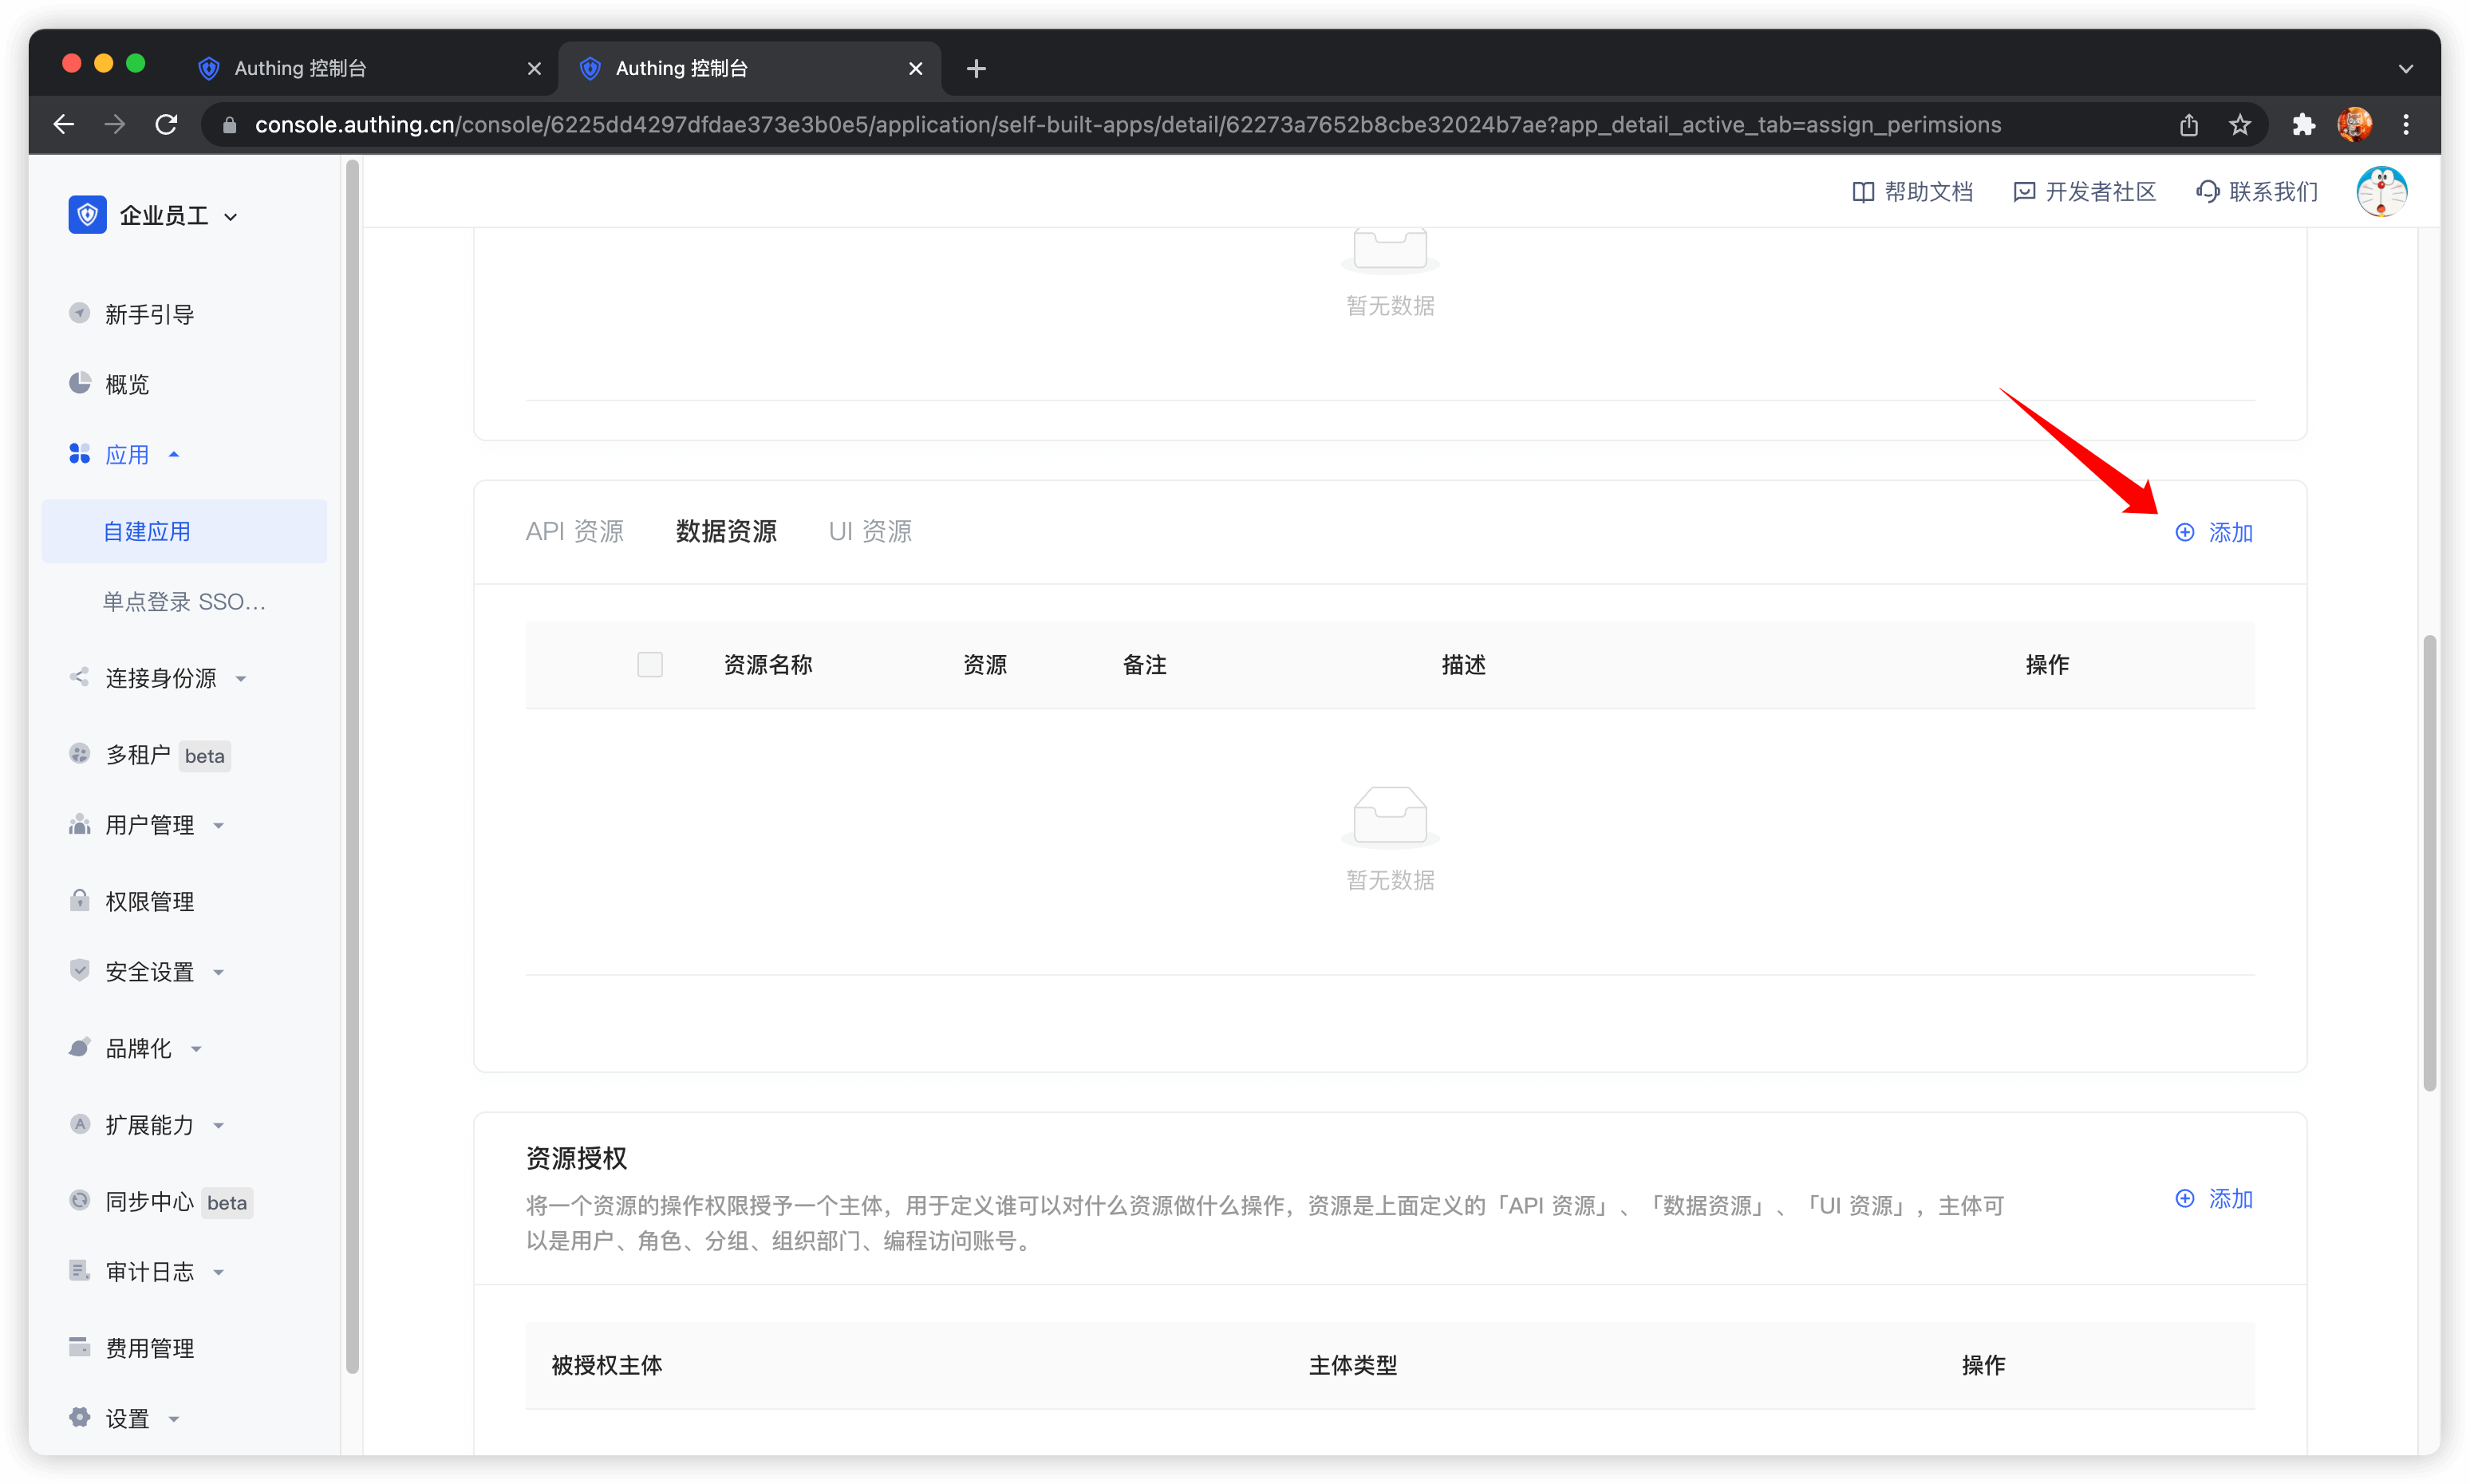Switch to the UI 资源 tab
Image resolution: width=2470 pixels, height=1484 pixels.
(870, 532)
